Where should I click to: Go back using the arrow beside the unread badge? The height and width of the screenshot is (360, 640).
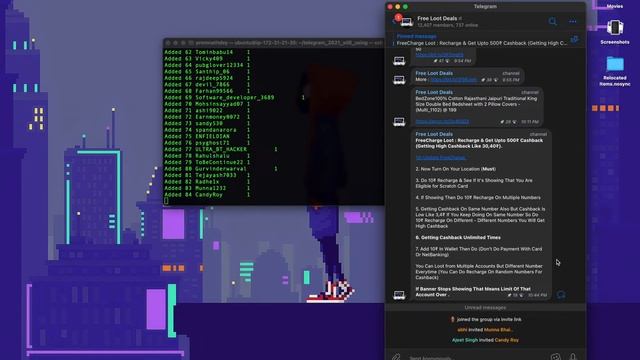393,21
